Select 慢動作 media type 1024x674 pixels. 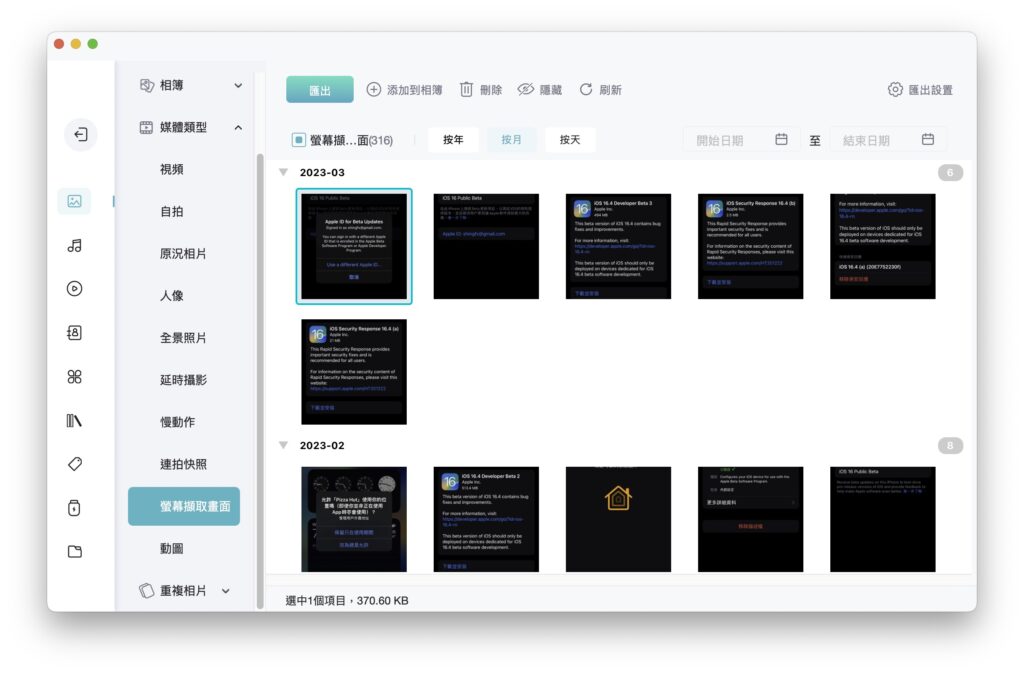click(x=178, y=423)
